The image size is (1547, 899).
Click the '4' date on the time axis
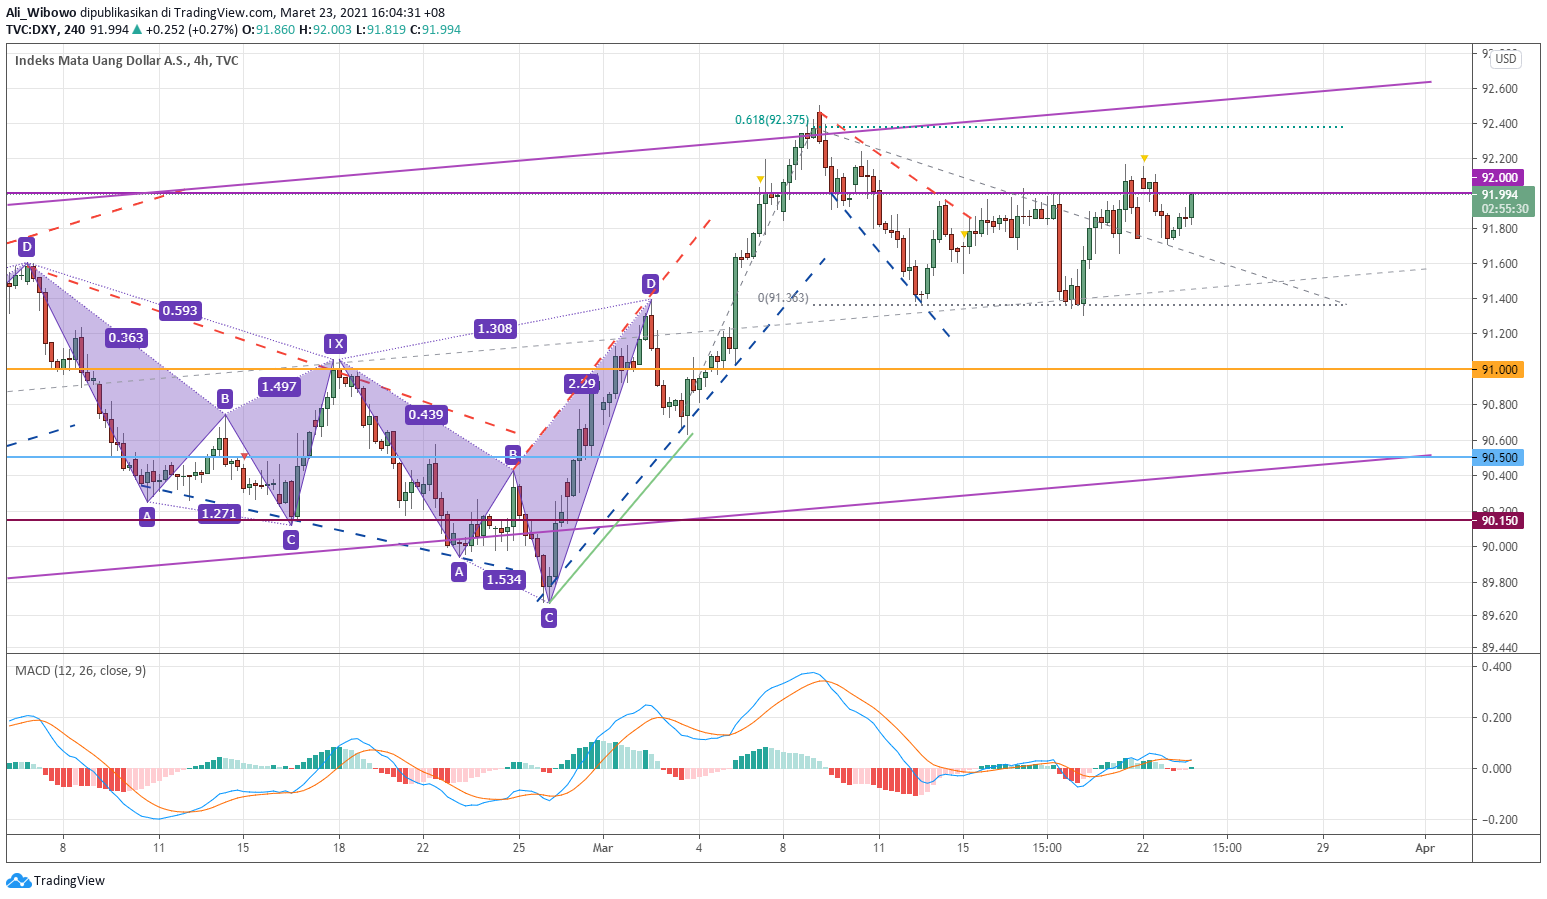tap(699, 848)
